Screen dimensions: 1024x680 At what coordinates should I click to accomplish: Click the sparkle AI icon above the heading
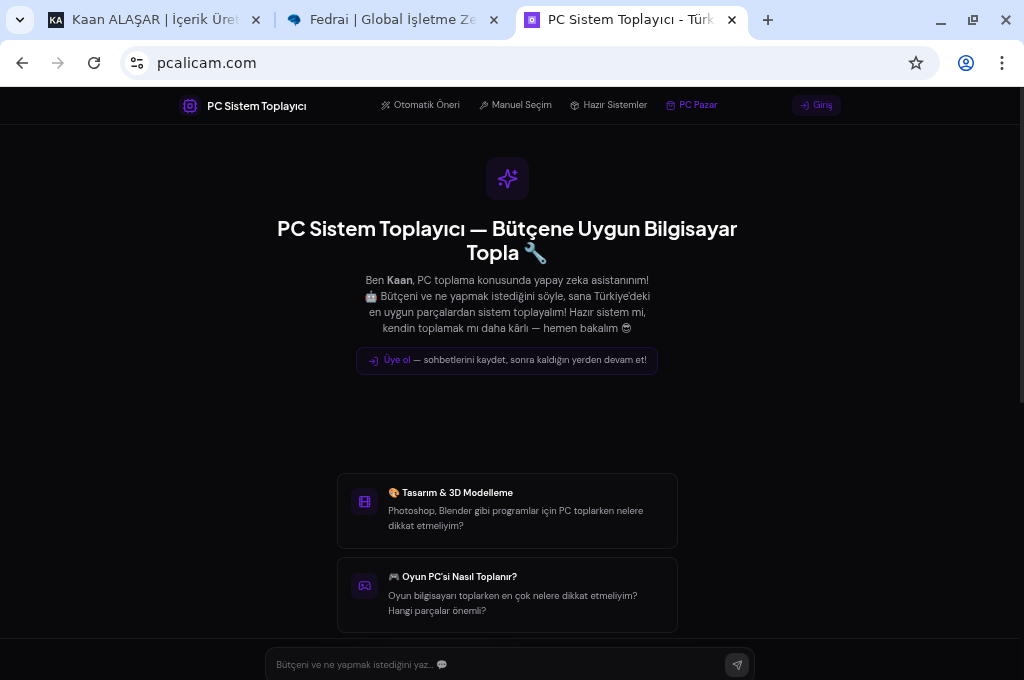[507, 178]
